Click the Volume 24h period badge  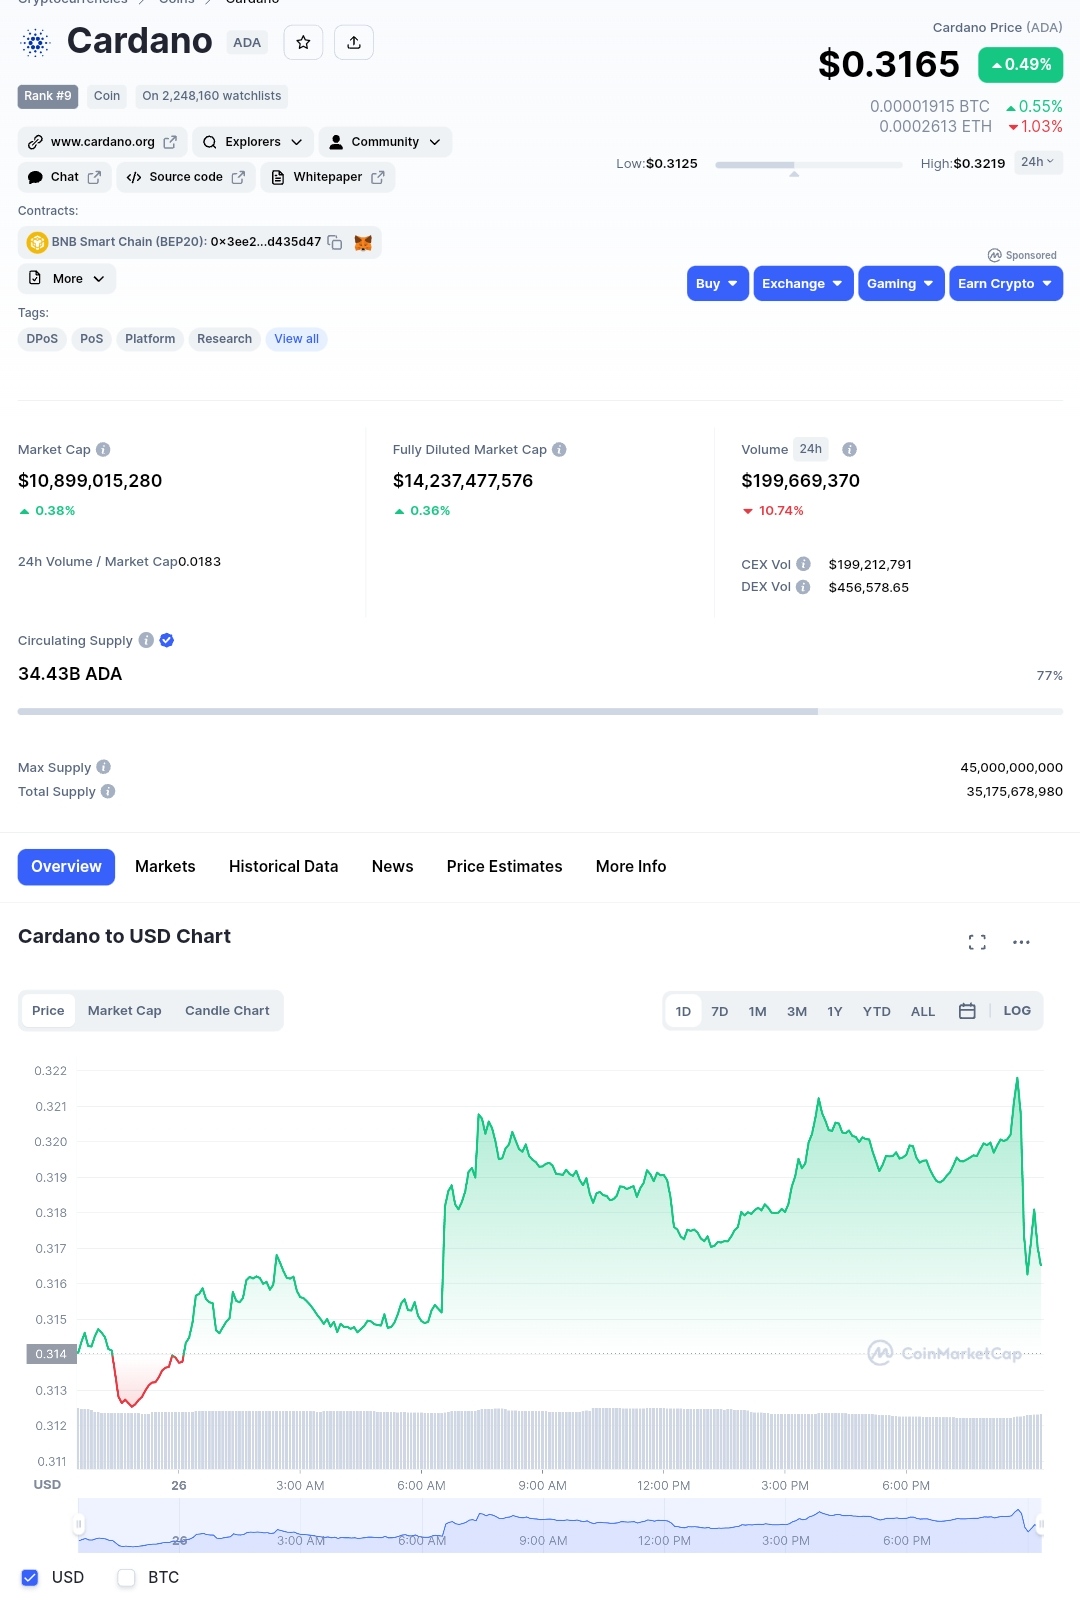(811, 449)
